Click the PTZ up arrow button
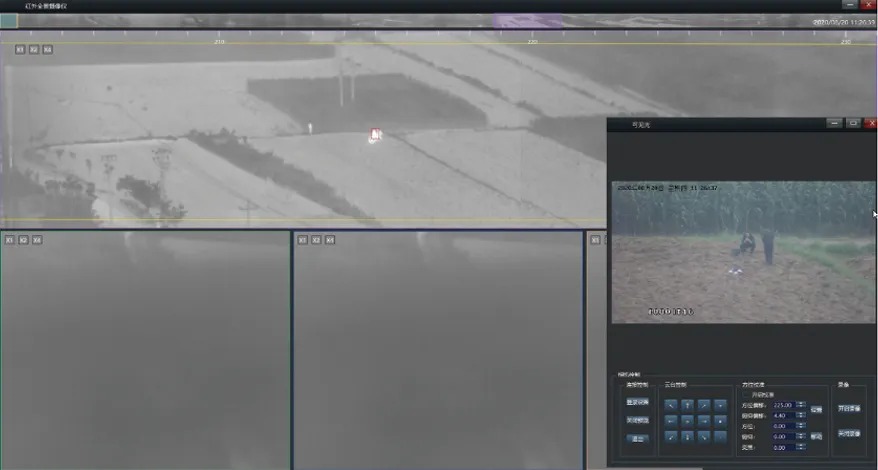 (687, 404)
